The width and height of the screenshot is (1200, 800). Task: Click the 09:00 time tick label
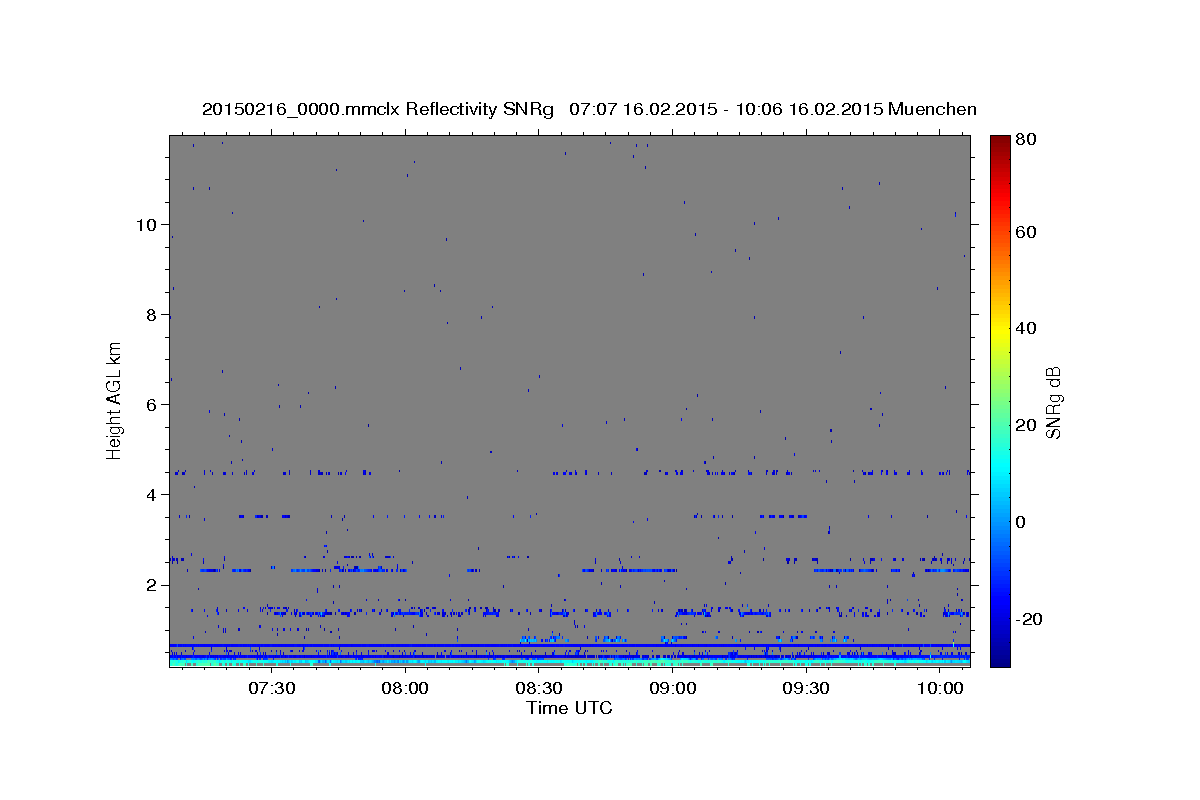tap(672, 688)
